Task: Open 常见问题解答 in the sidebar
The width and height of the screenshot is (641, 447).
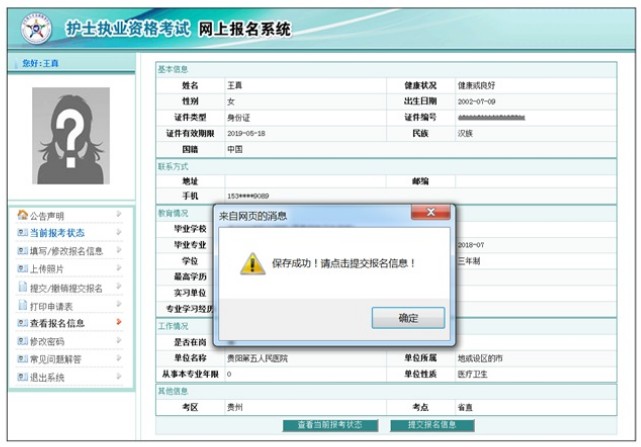Action: coord(55,359)
